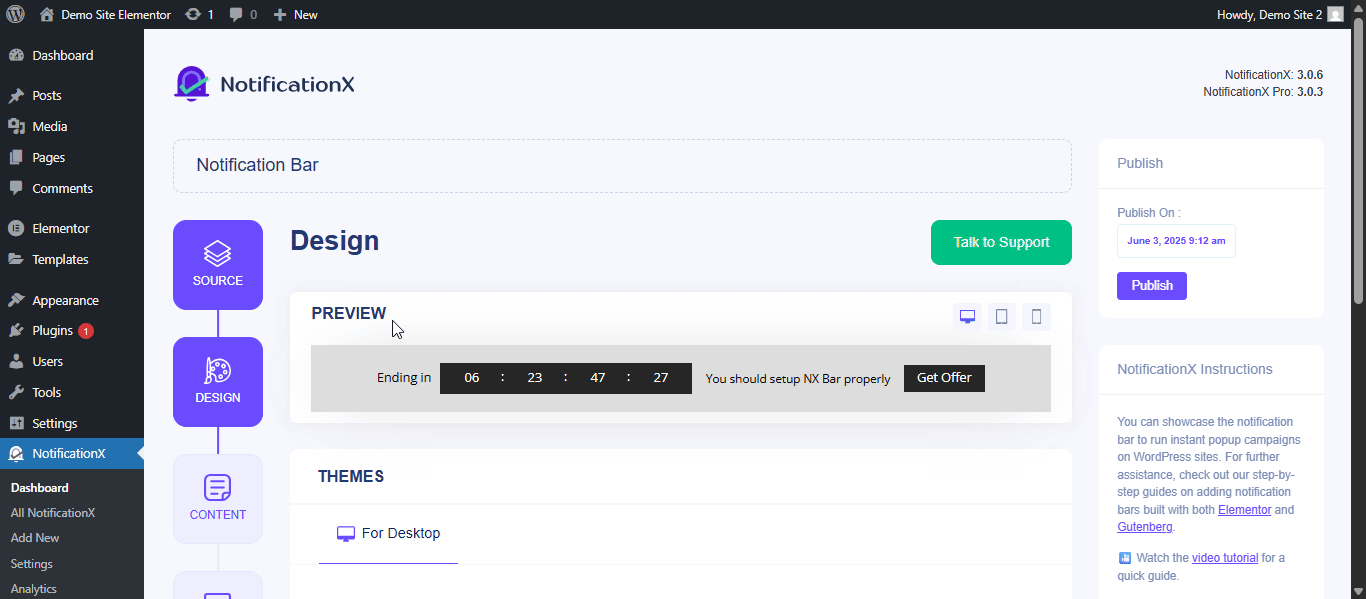The image size is (1366, 599).
Task: Click the Appearance paintbrush icon
Action: 16,300
